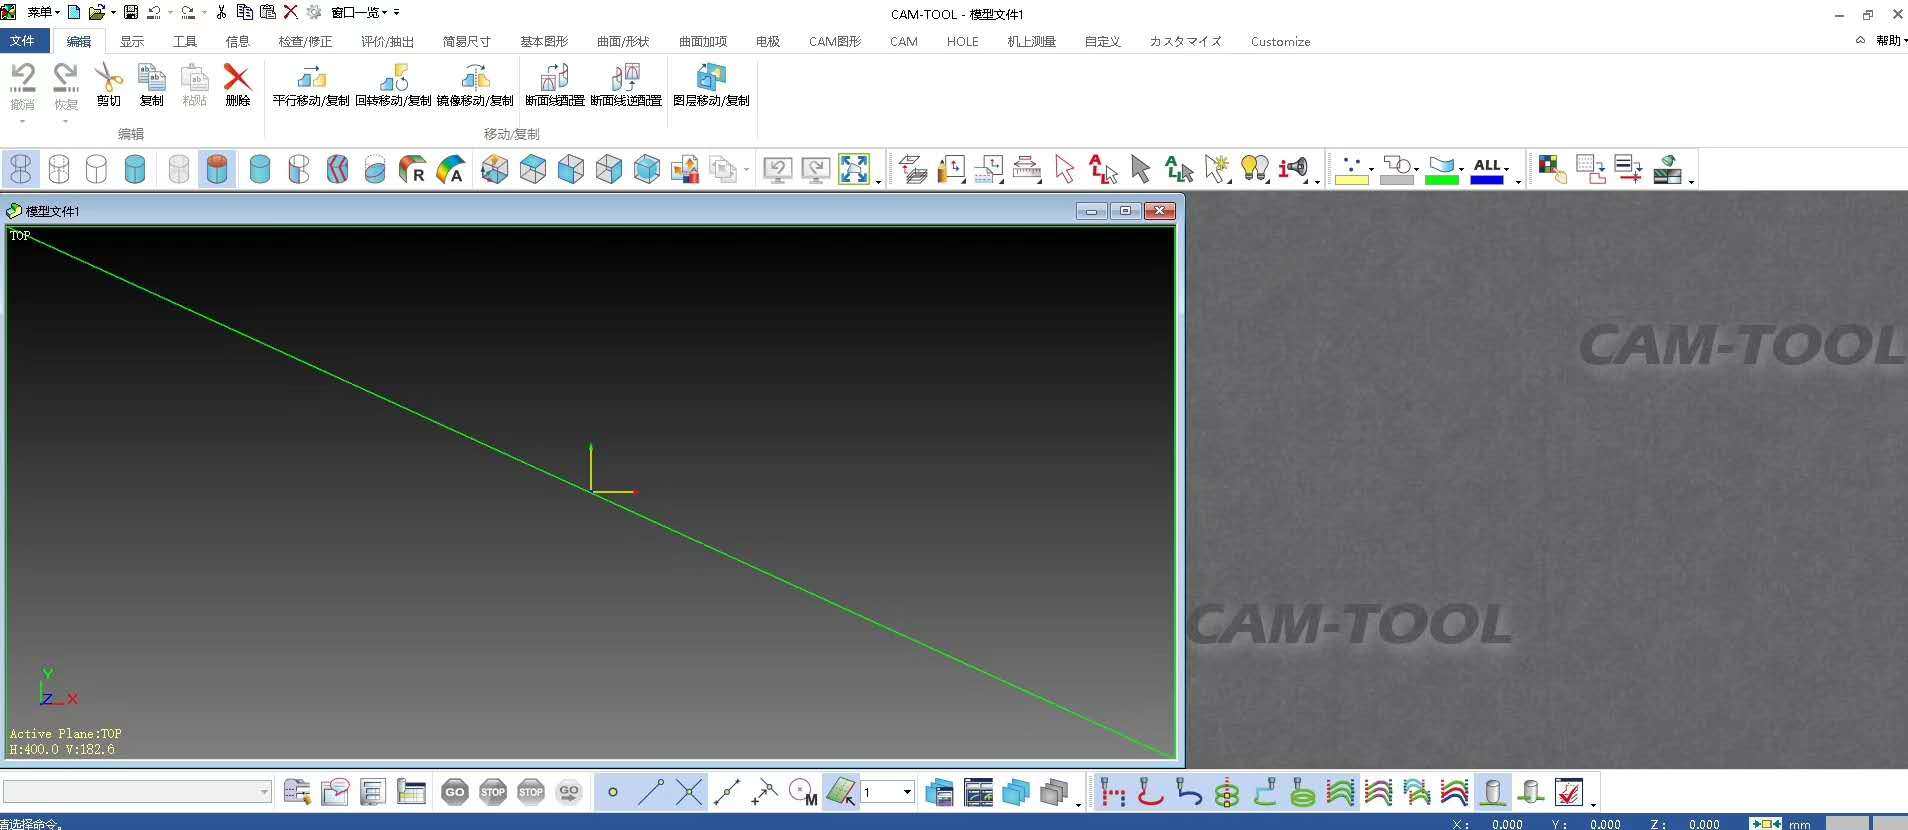Screen dimensions: 1908x830
Task: Click the red arrow selection cursor icon
Action: coord(1065,169)
